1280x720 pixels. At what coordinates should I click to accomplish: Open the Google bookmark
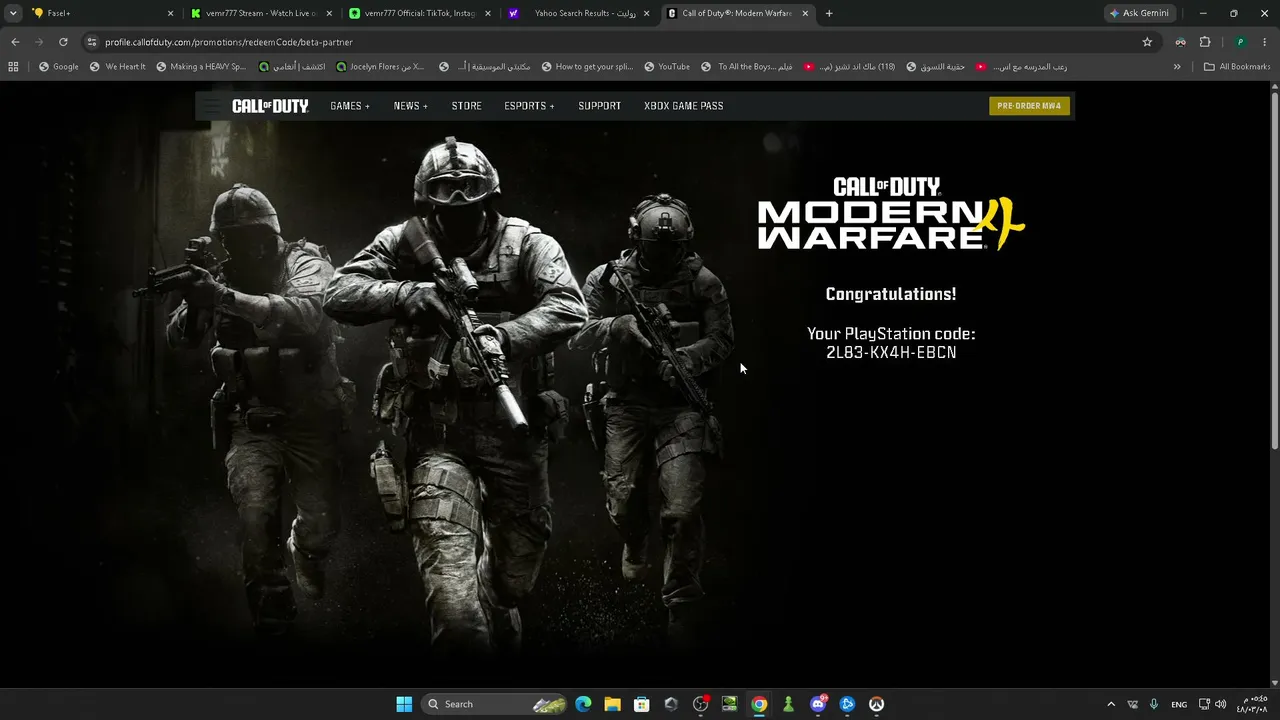pyautogui.click(x=58, y=67)
